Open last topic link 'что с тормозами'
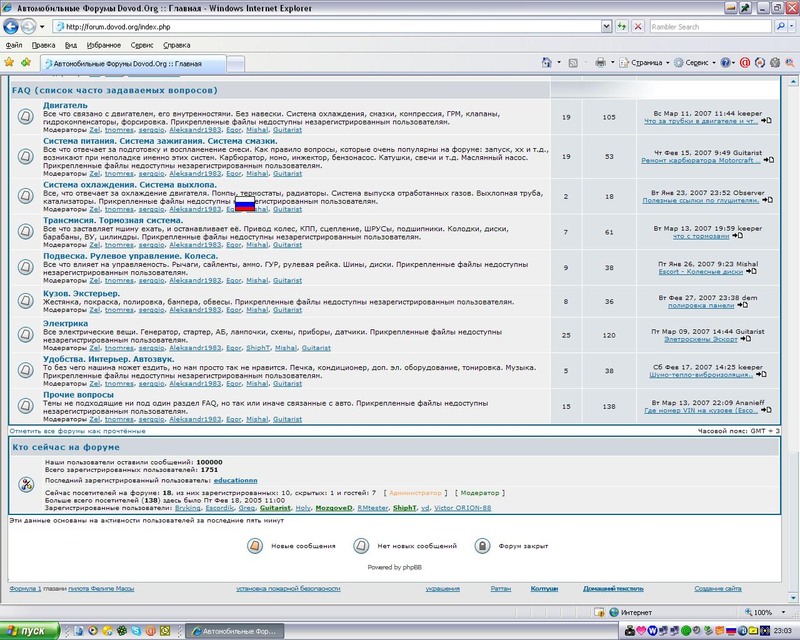 click(x=701, y=236)
